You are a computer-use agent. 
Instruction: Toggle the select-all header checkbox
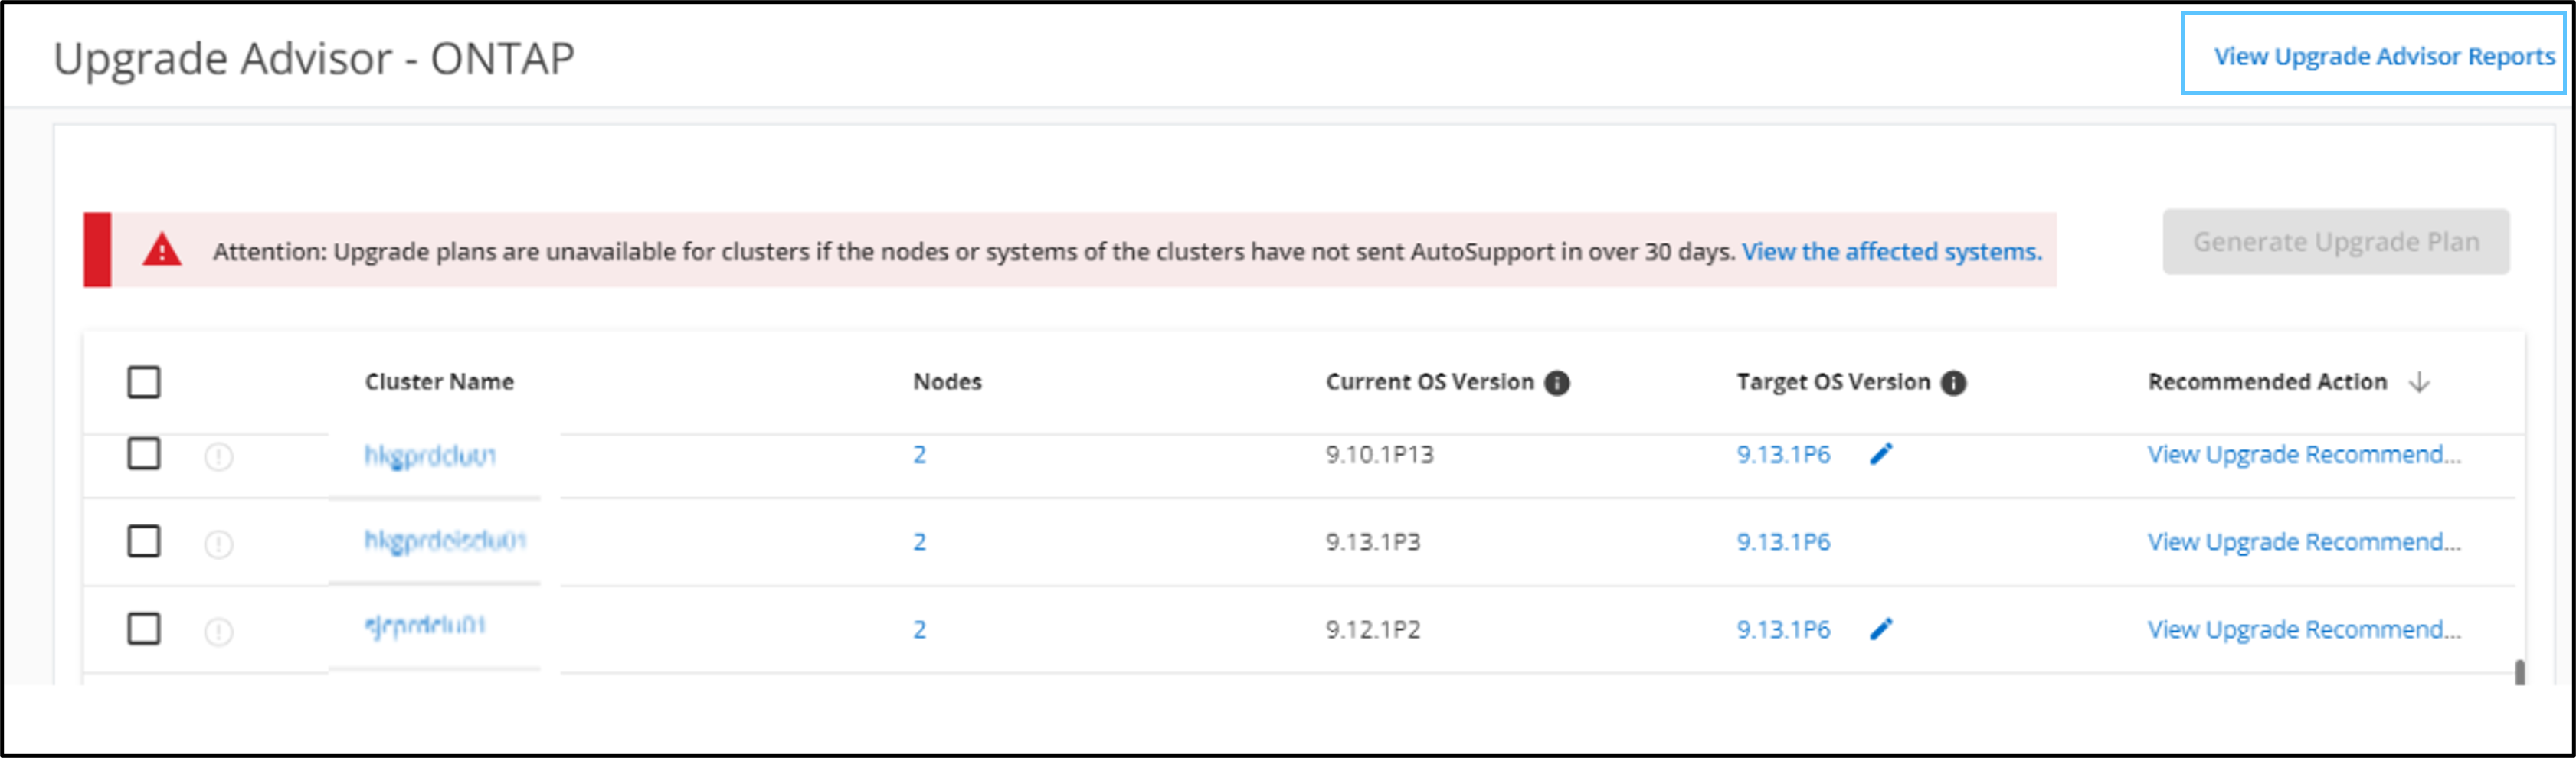click(144, 382)
